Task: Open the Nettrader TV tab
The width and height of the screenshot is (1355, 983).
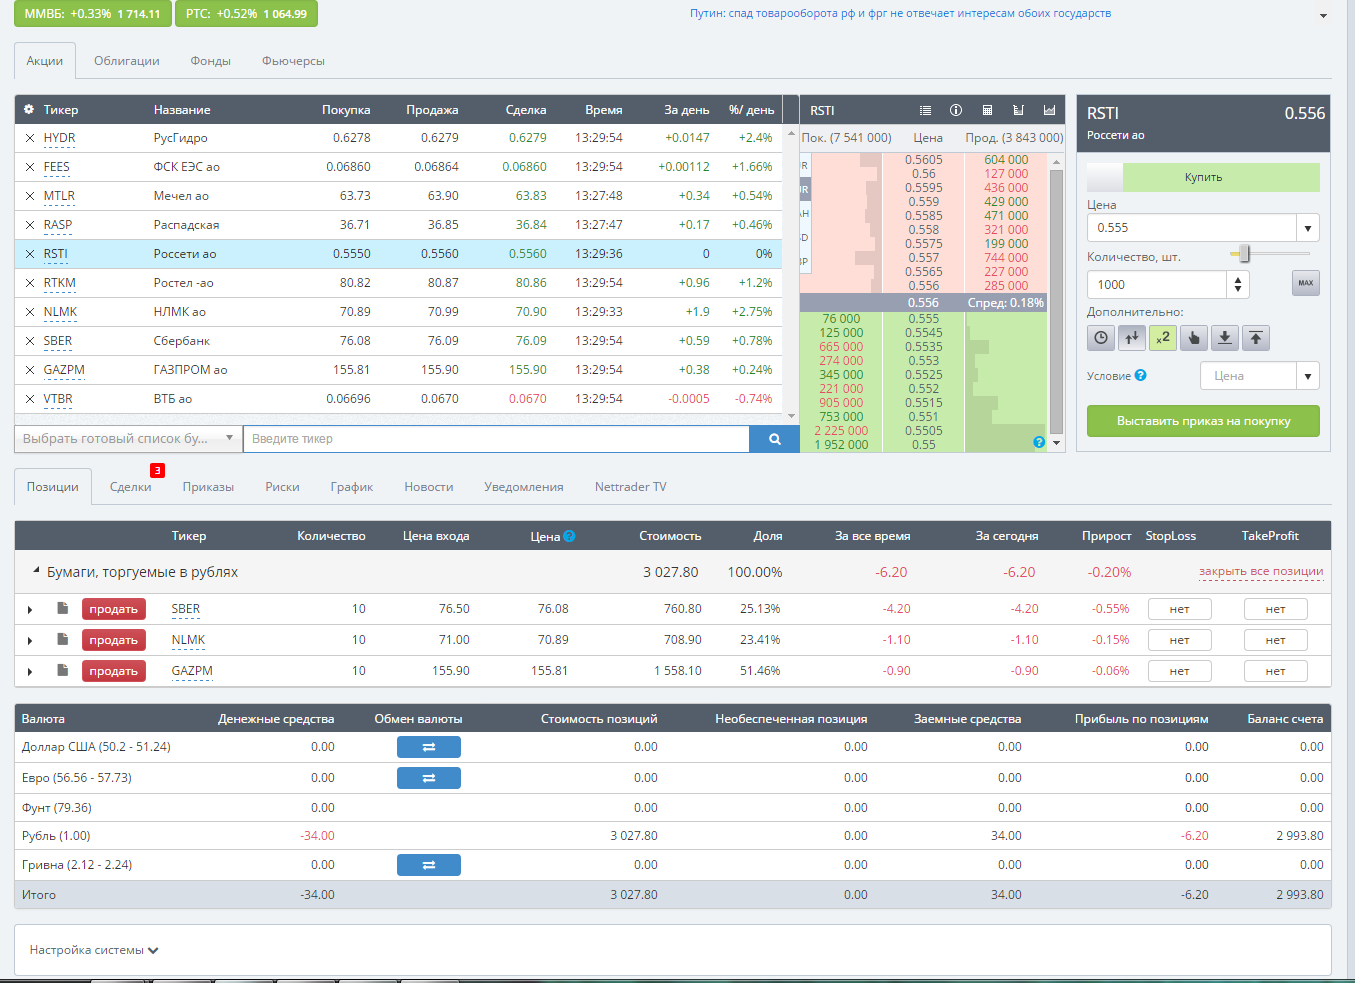Action: tap(631, 487)
